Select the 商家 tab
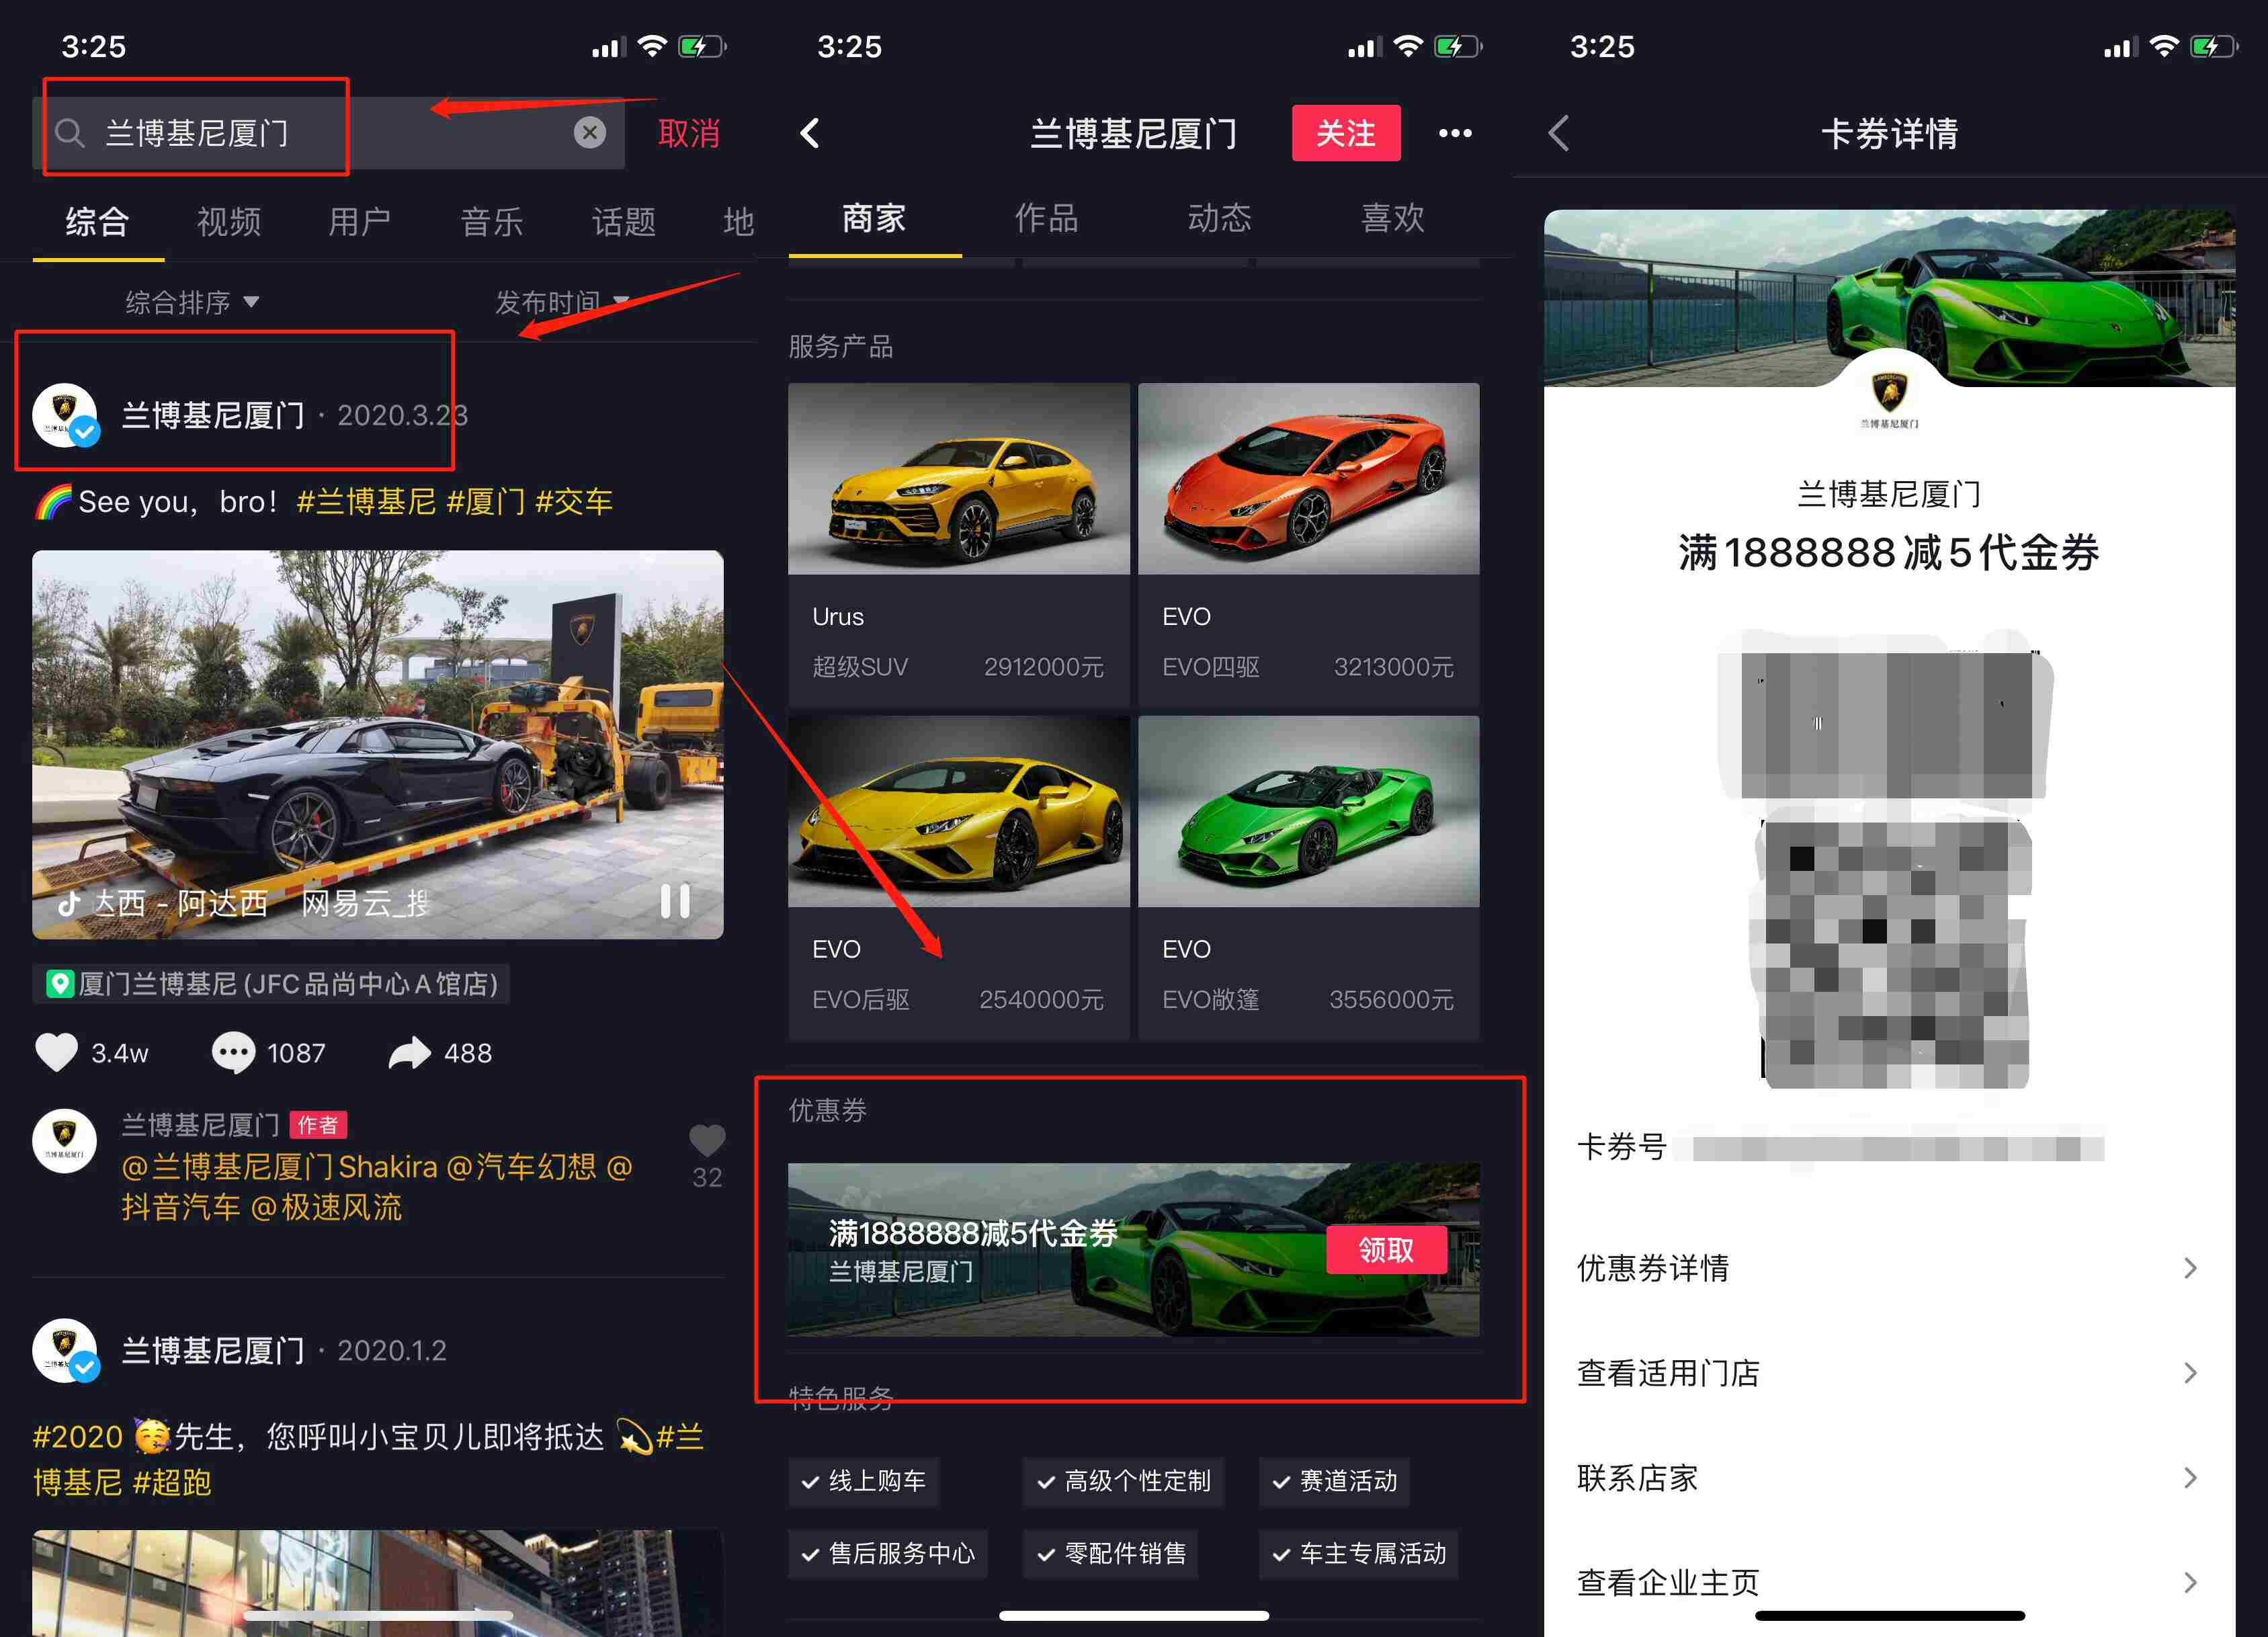 click(874, 218)
